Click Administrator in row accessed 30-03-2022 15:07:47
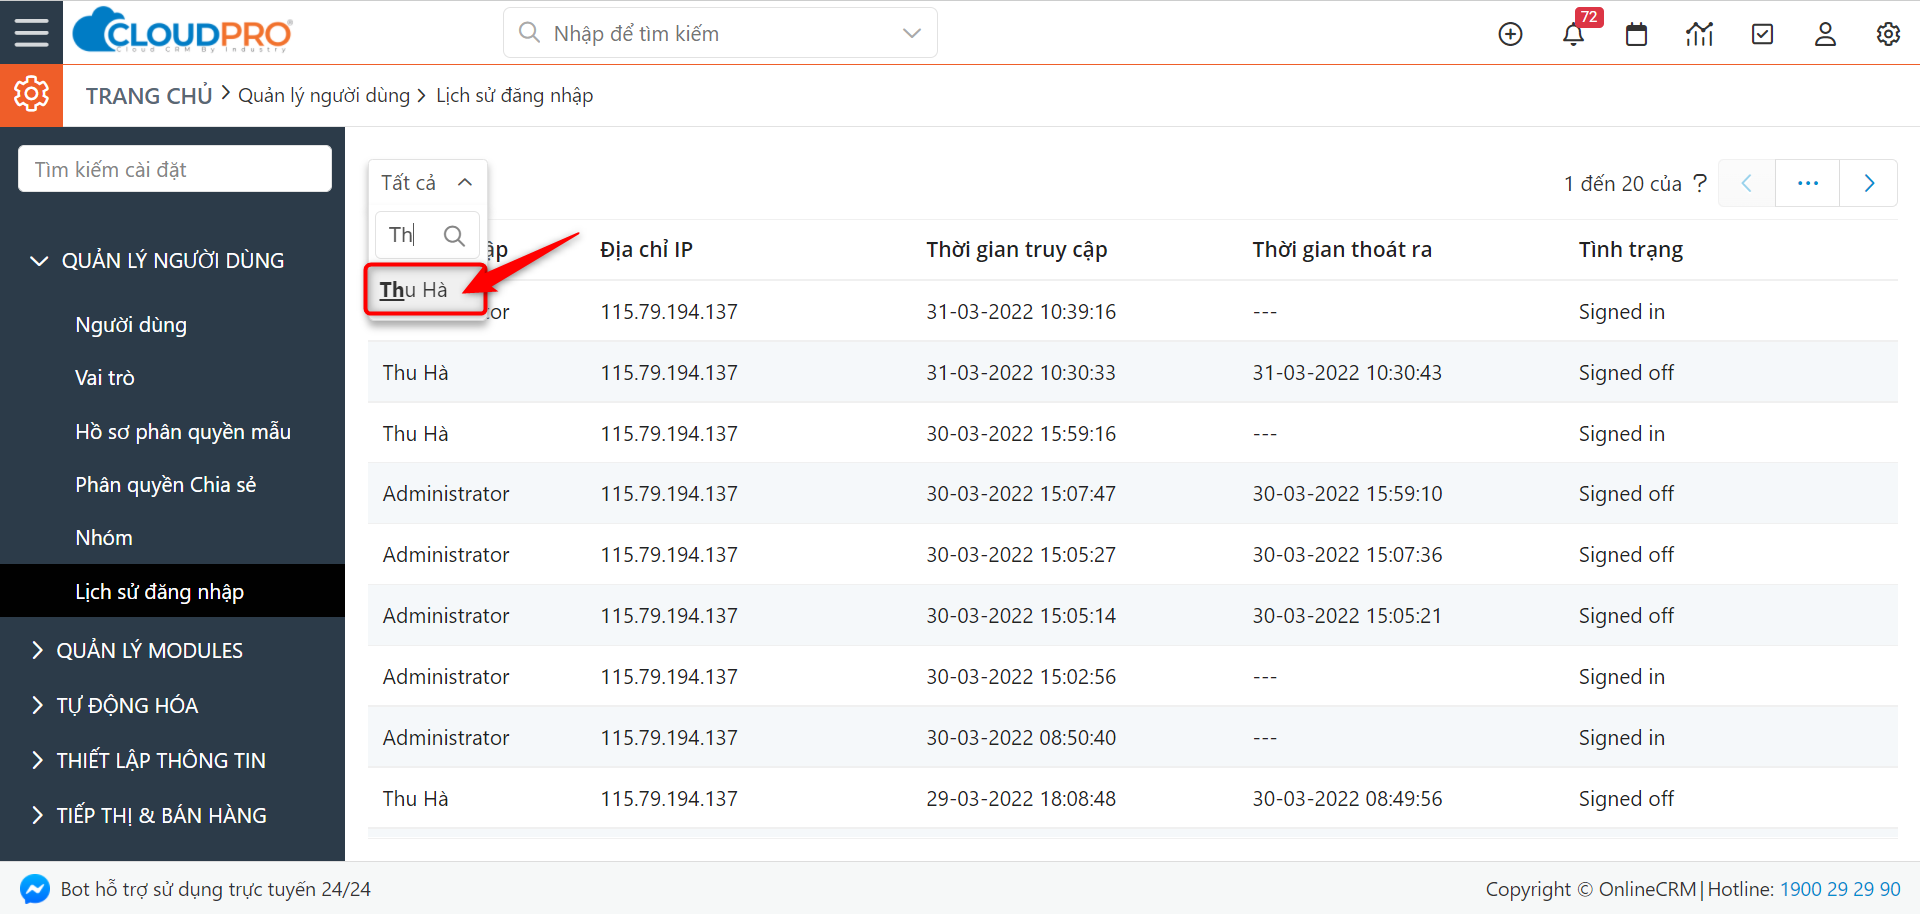 (x=446, y=494)
